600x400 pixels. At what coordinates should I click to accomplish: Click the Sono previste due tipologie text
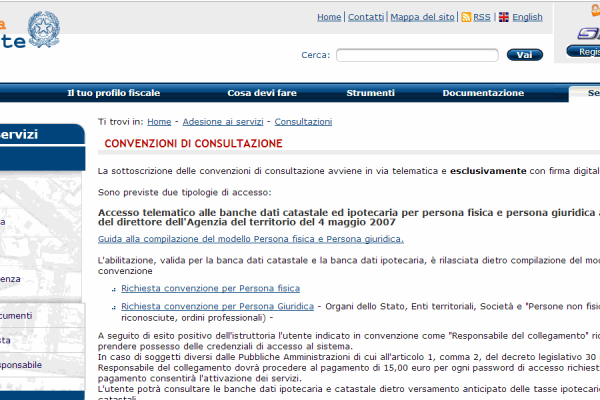184,193
